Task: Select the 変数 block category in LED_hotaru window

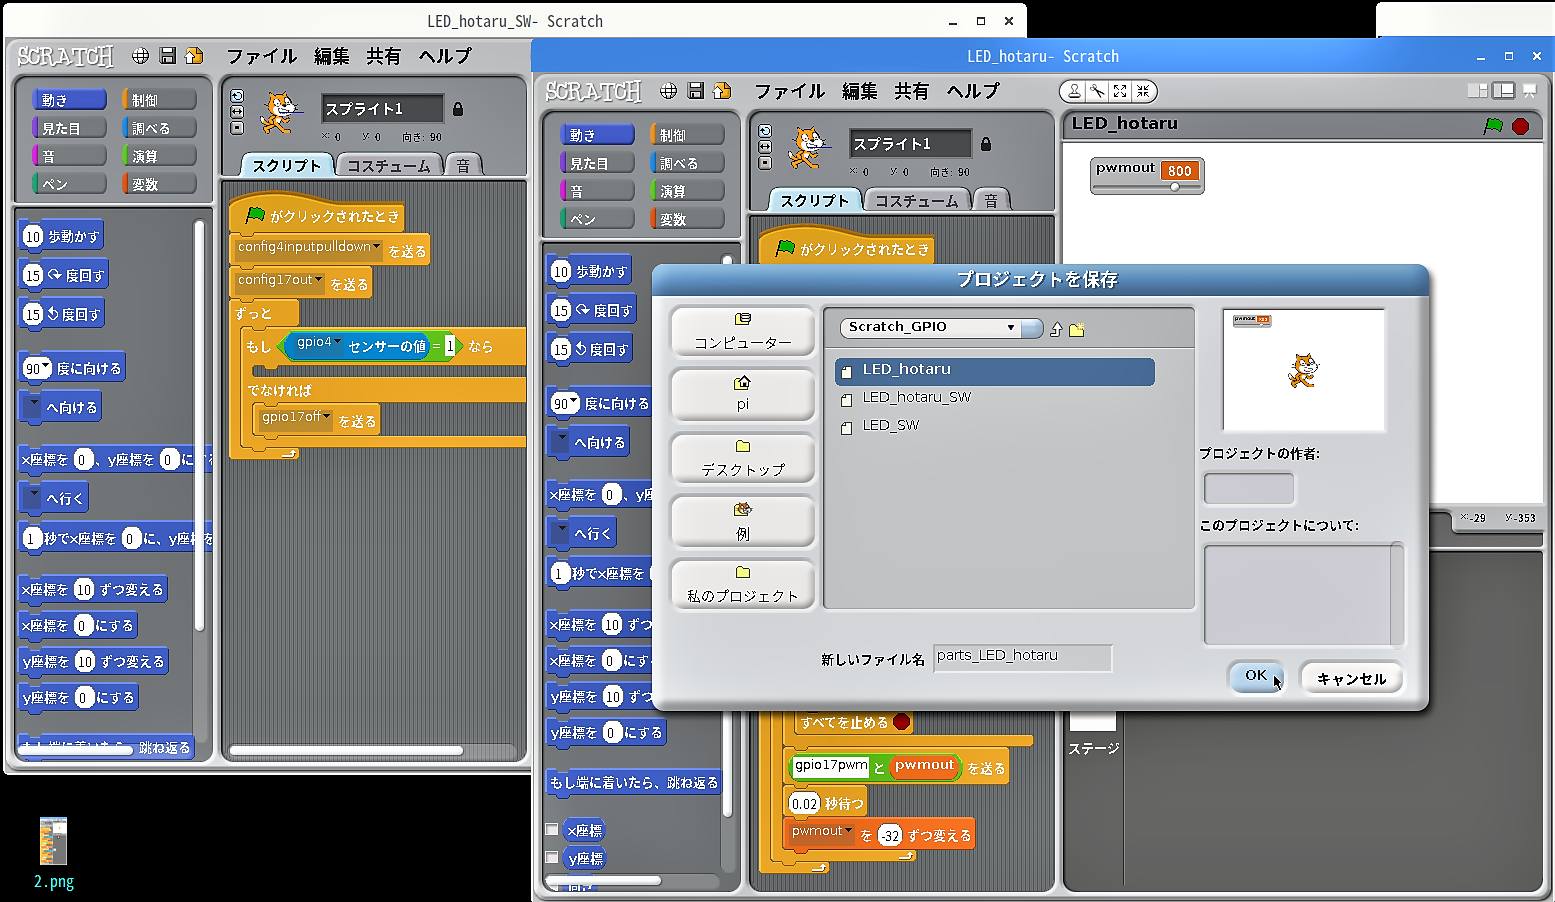Action: click(x=687, y=218)
